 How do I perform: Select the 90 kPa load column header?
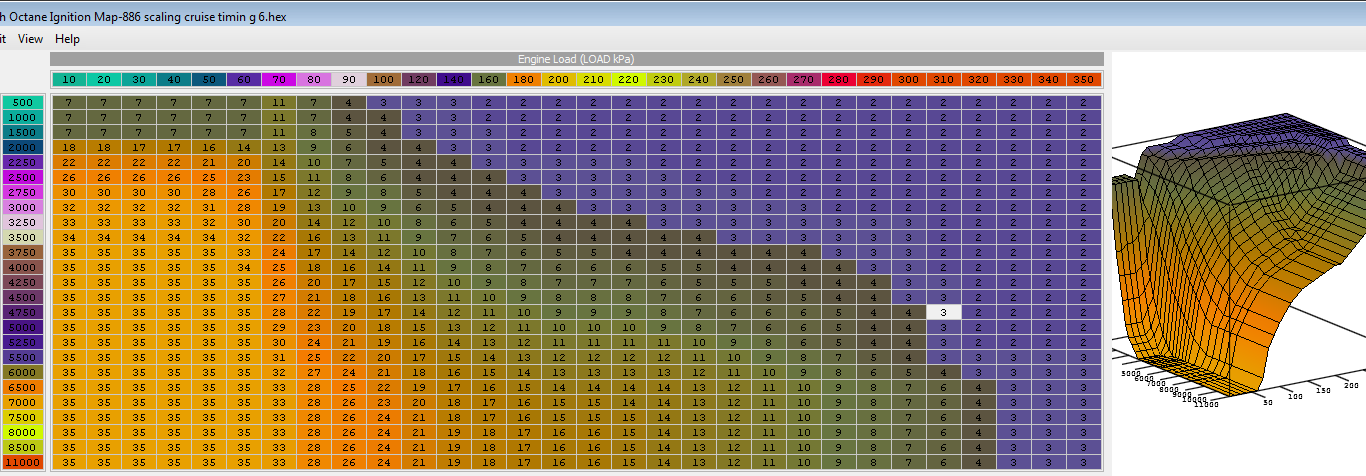coord(349,79)
